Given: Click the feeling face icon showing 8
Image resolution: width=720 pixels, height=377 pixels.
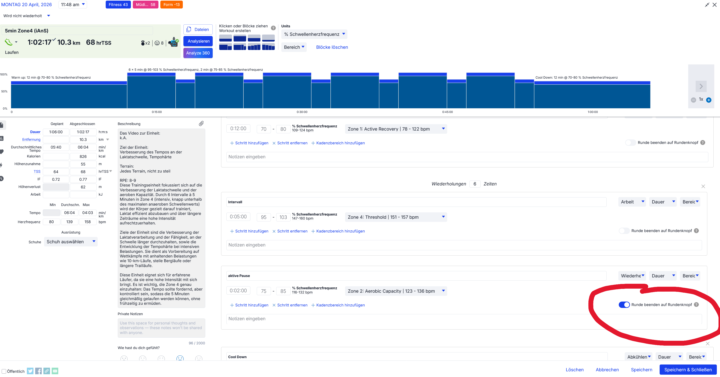Looking at the screenshot, I should [159, 43].
